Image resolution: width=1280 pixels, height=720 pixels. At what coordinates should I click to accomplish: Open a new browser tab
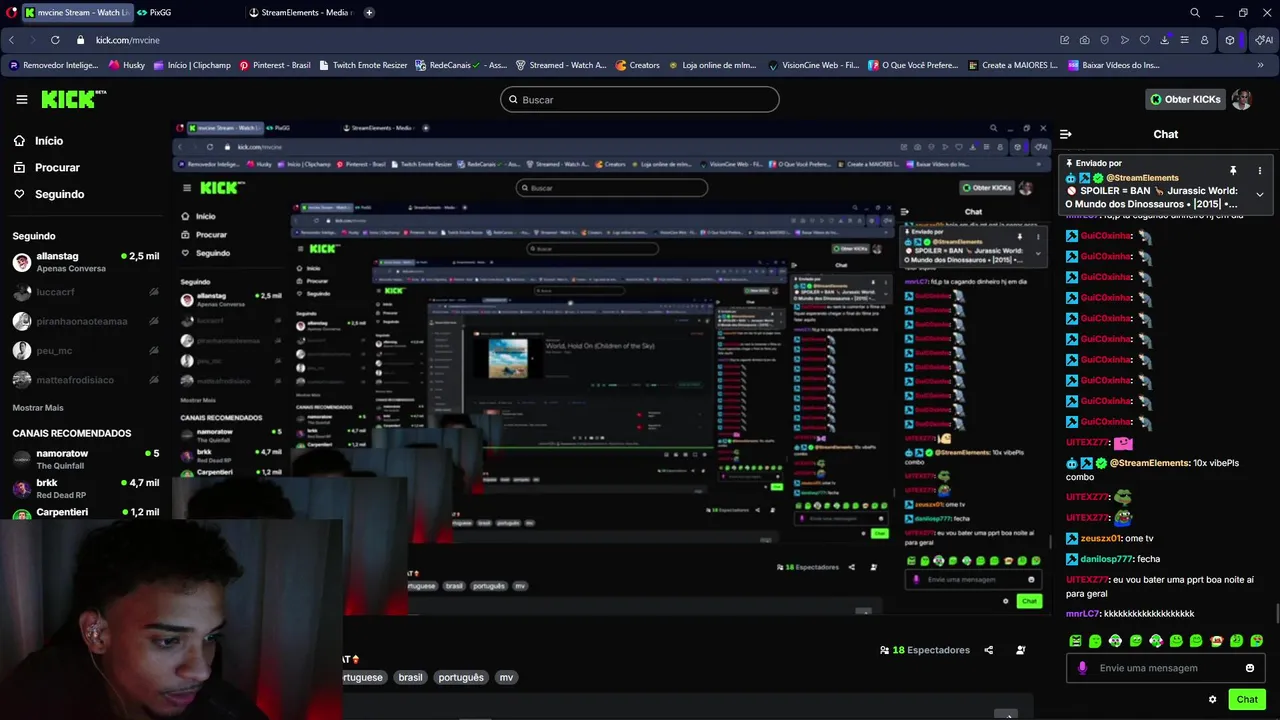(x=369, y=12)
